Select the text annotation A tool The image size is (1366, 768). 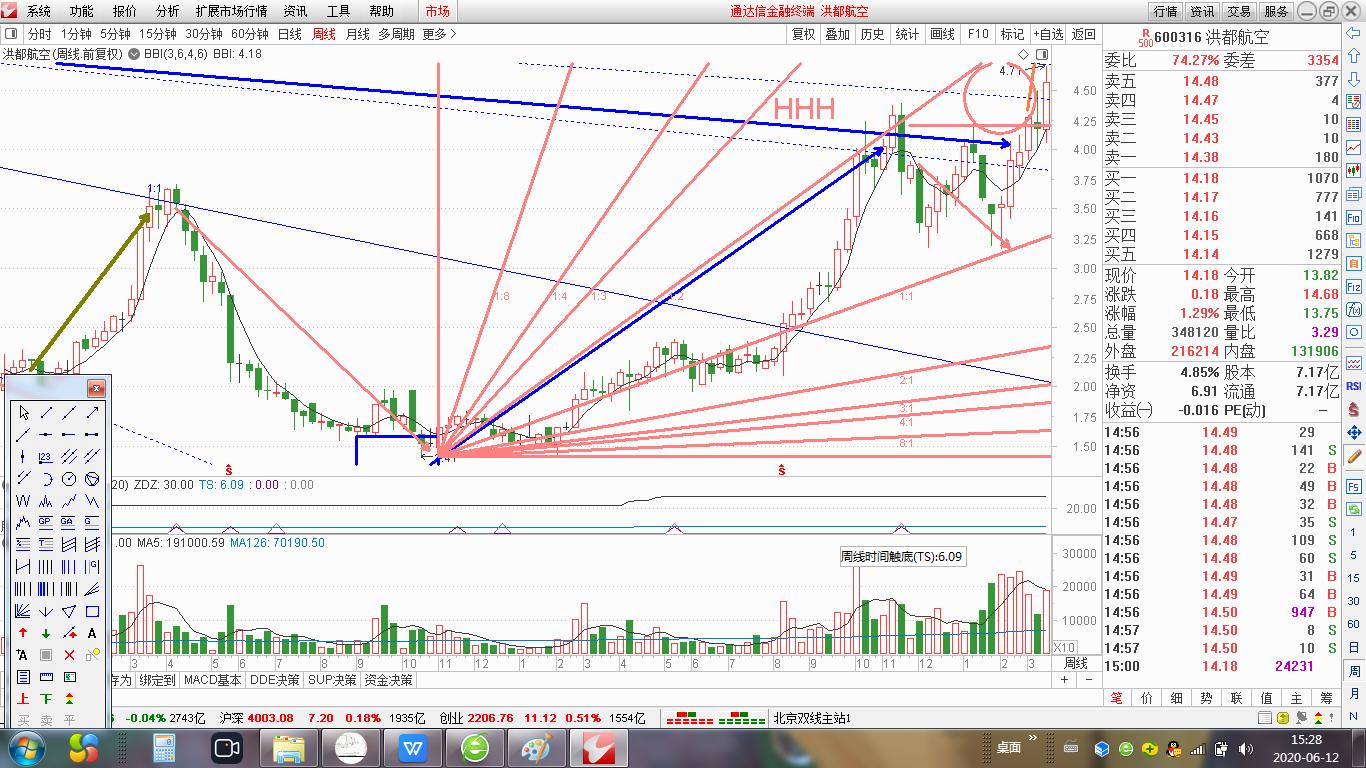[x=92, y=633]
